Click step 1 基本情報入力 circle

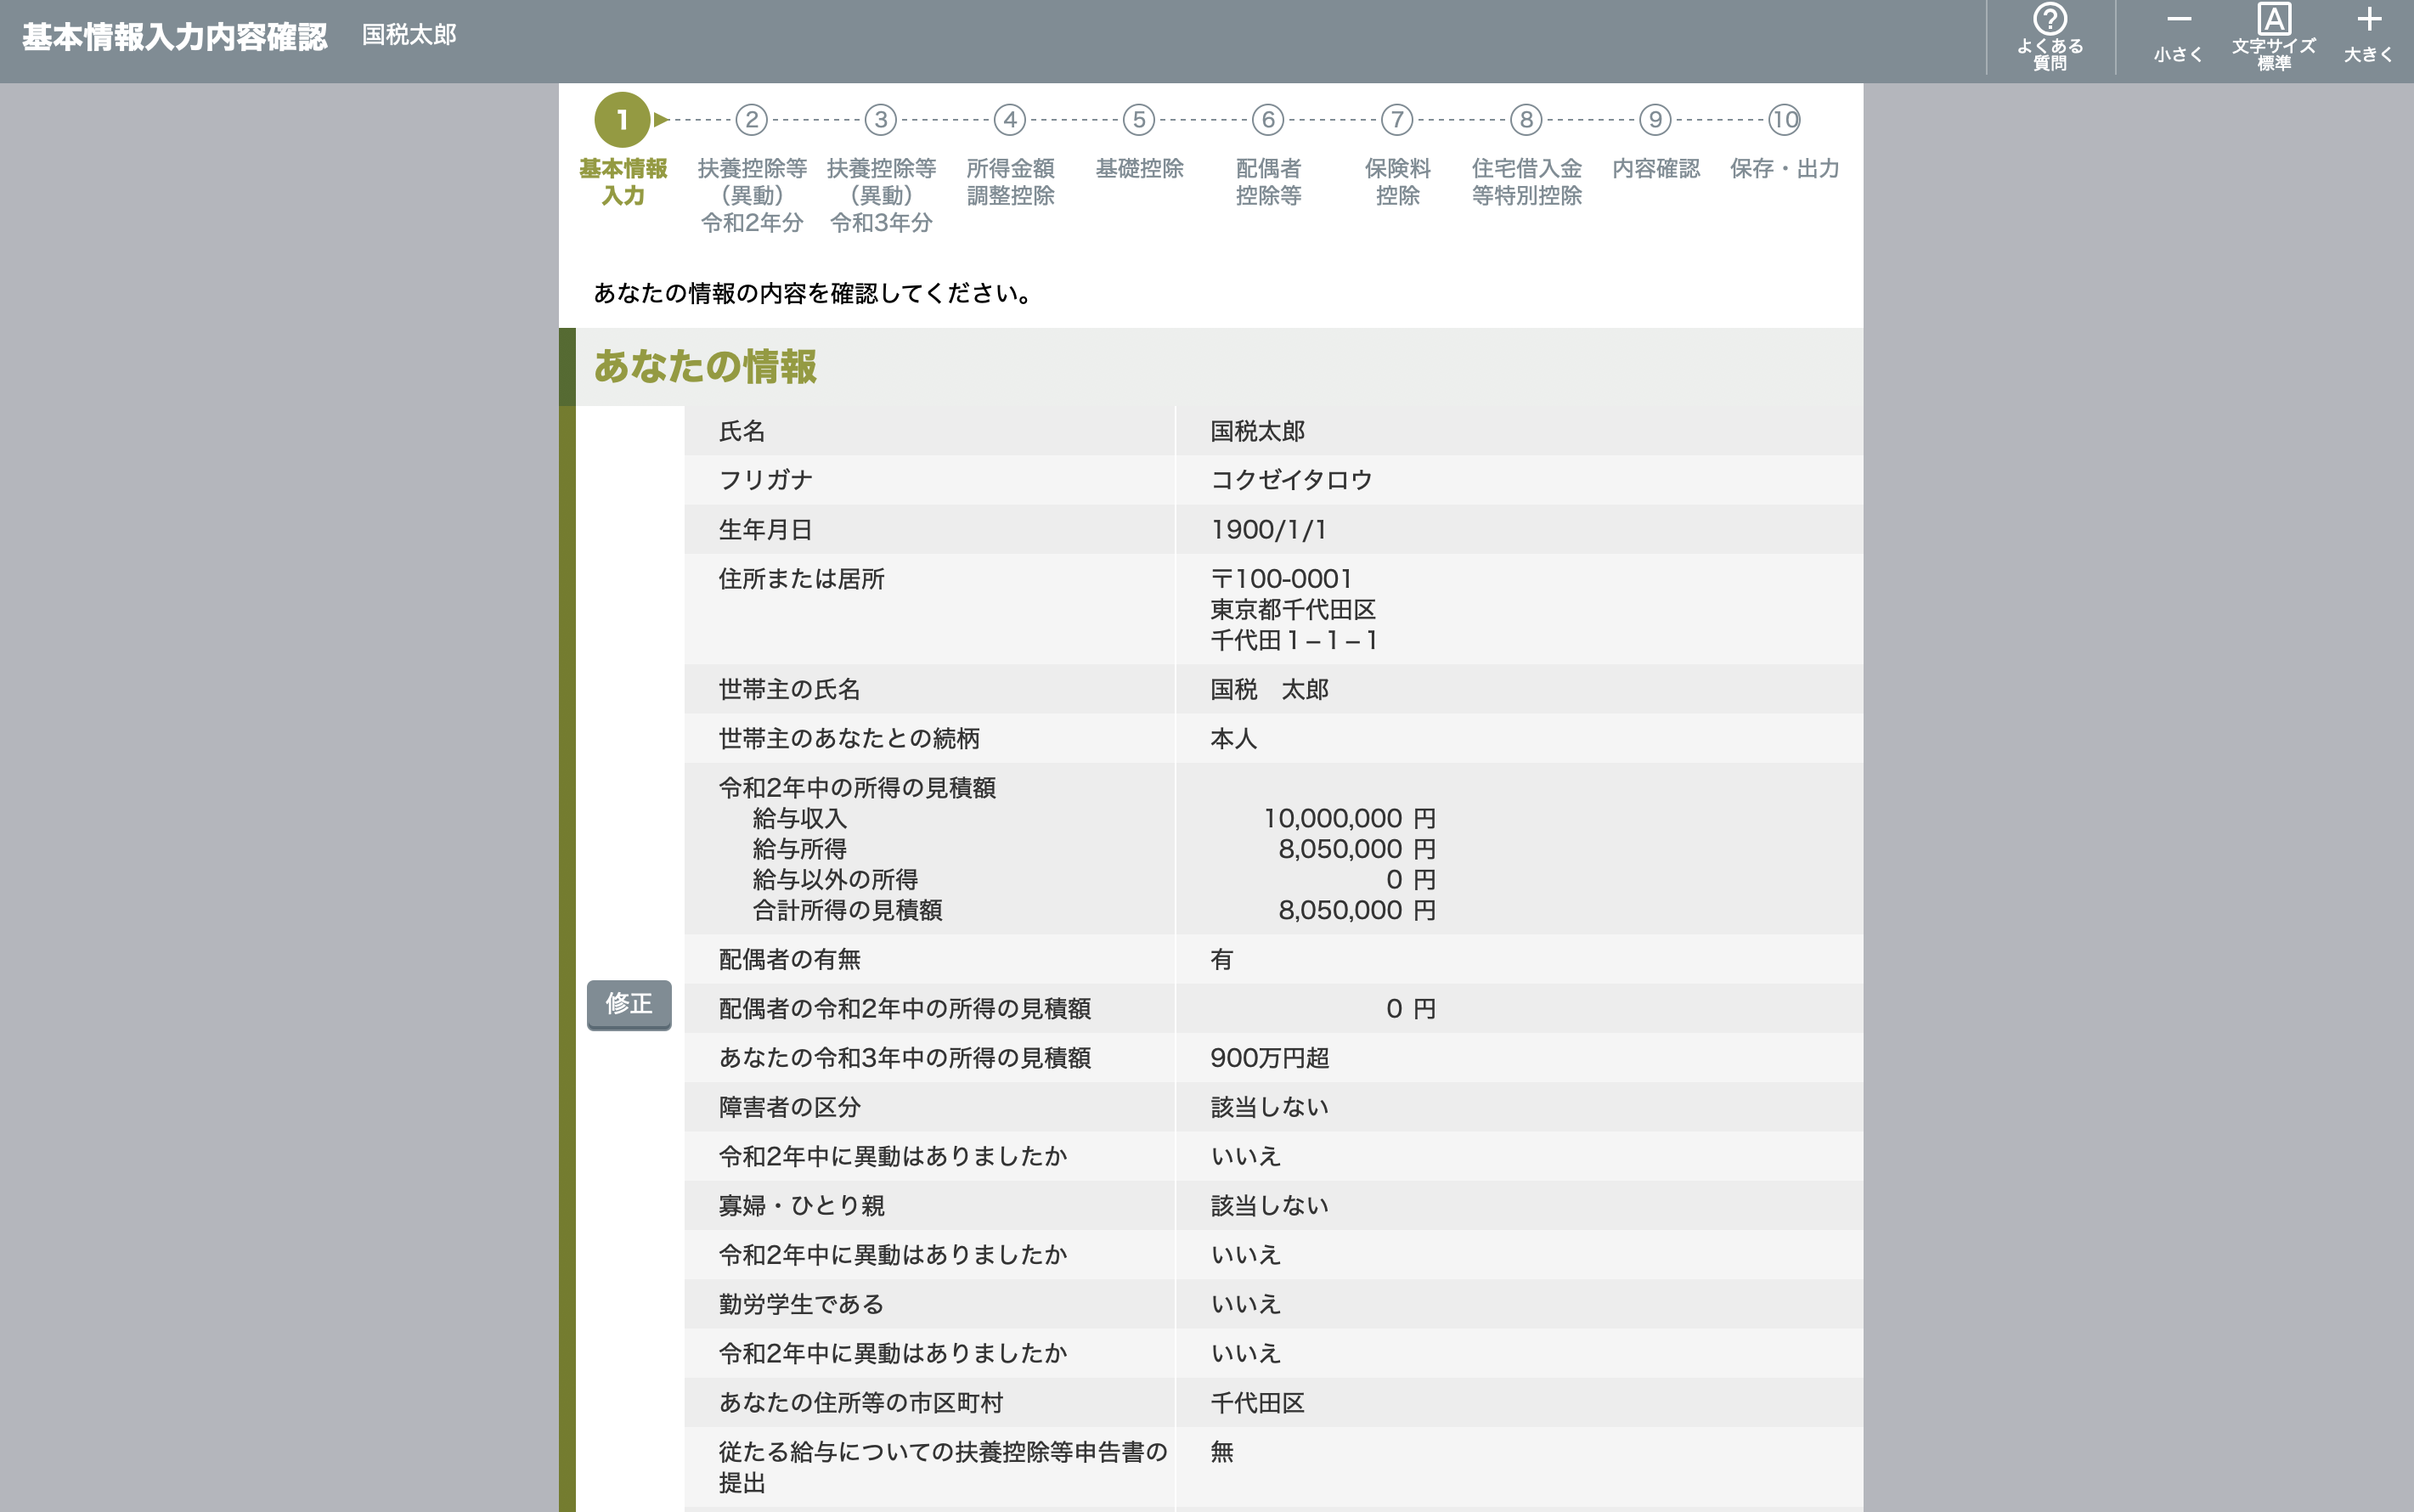(622, 120)
